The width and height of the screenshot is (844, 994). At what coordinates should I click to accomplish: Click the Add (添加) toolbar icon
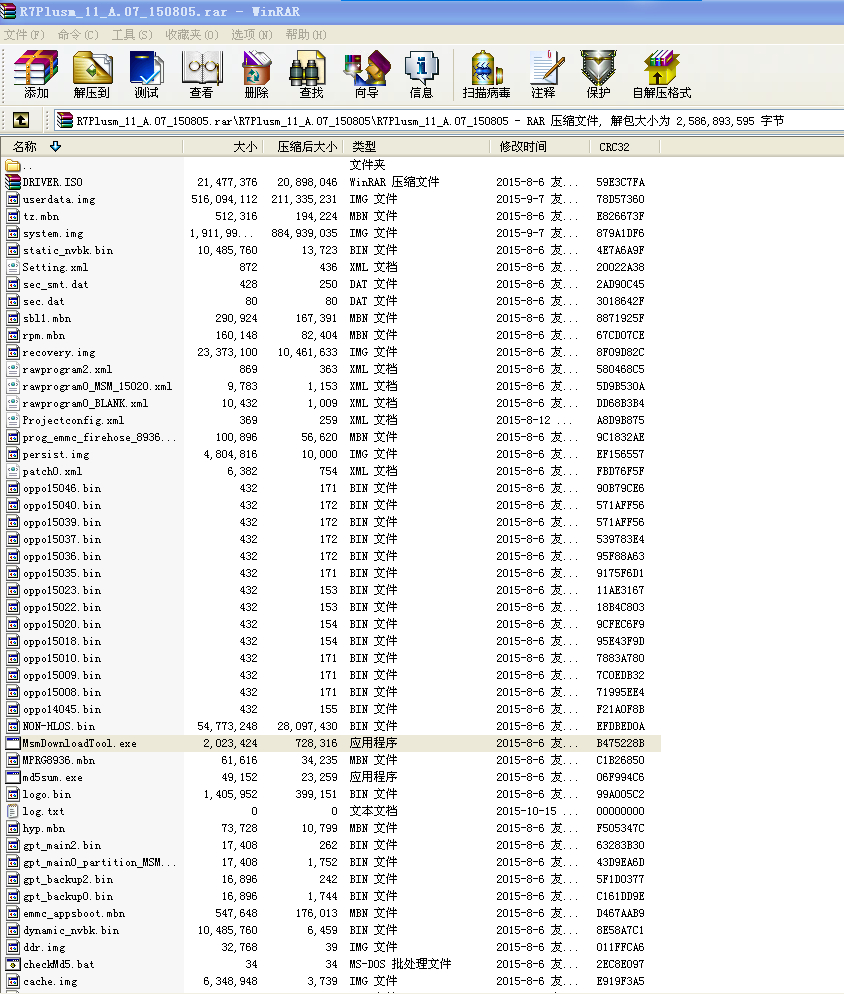pyautogui.click(x=36, y=74)
